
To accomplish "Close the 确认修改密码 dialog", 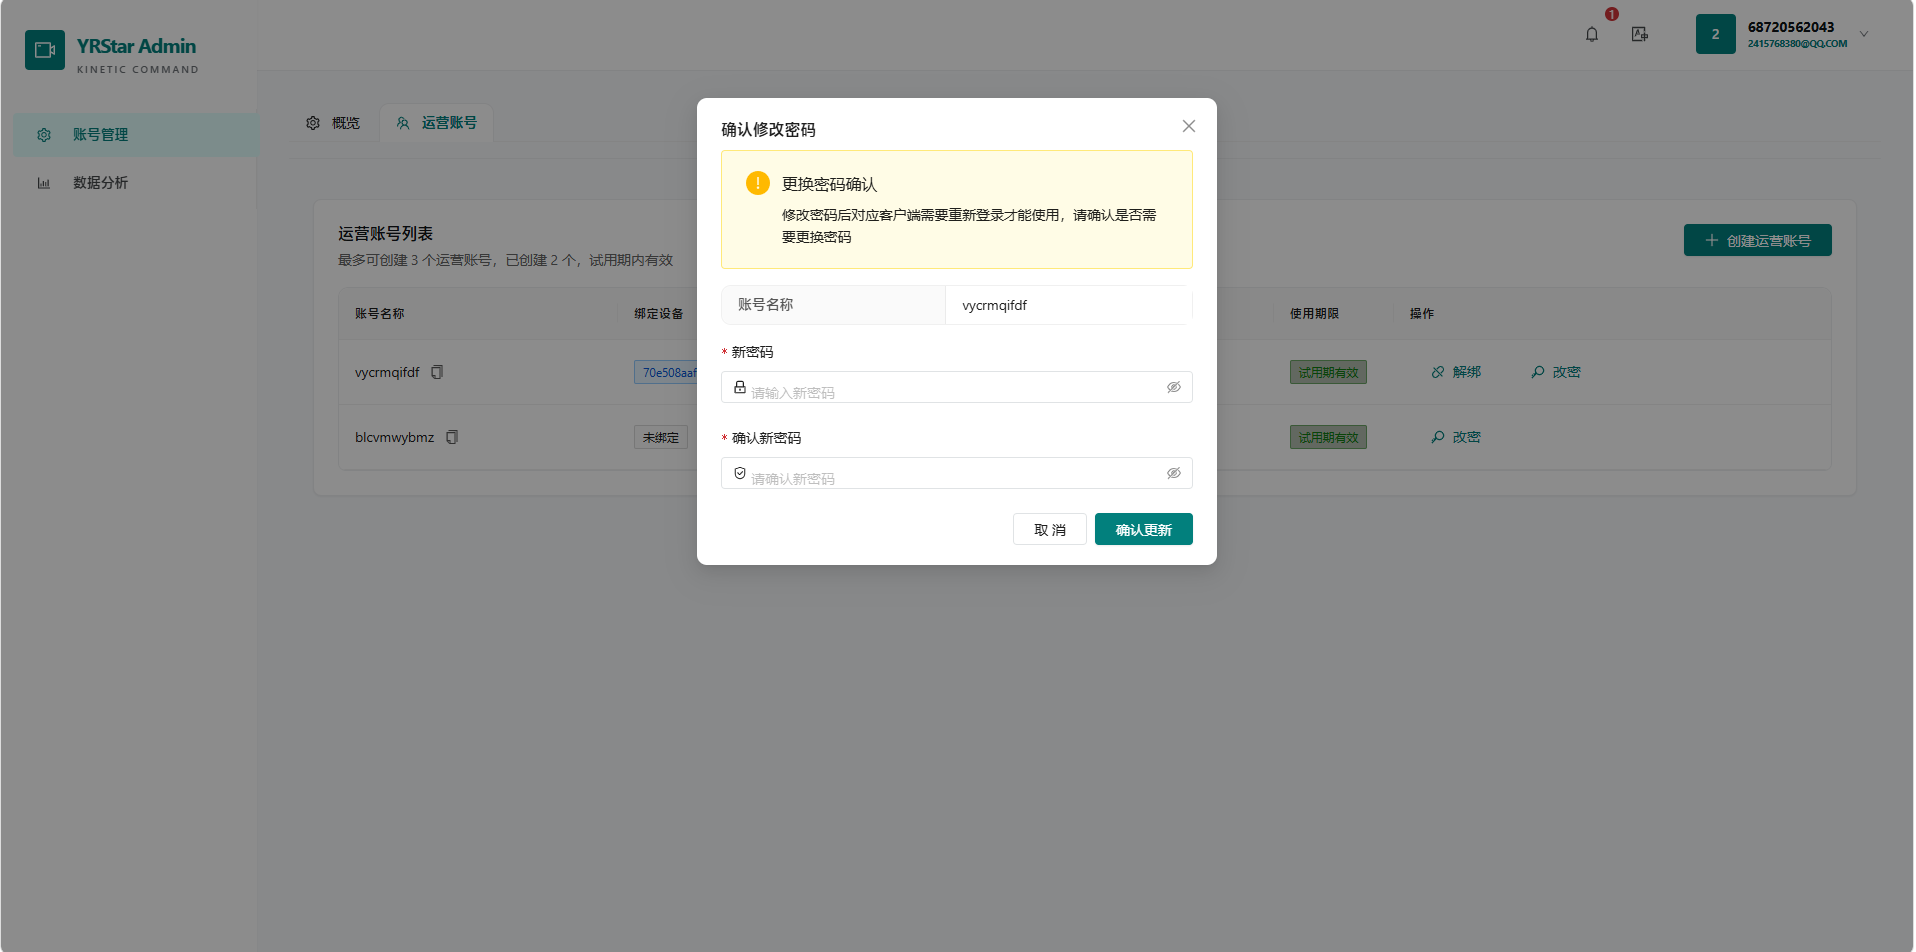I will click(x=1189, y=126).
